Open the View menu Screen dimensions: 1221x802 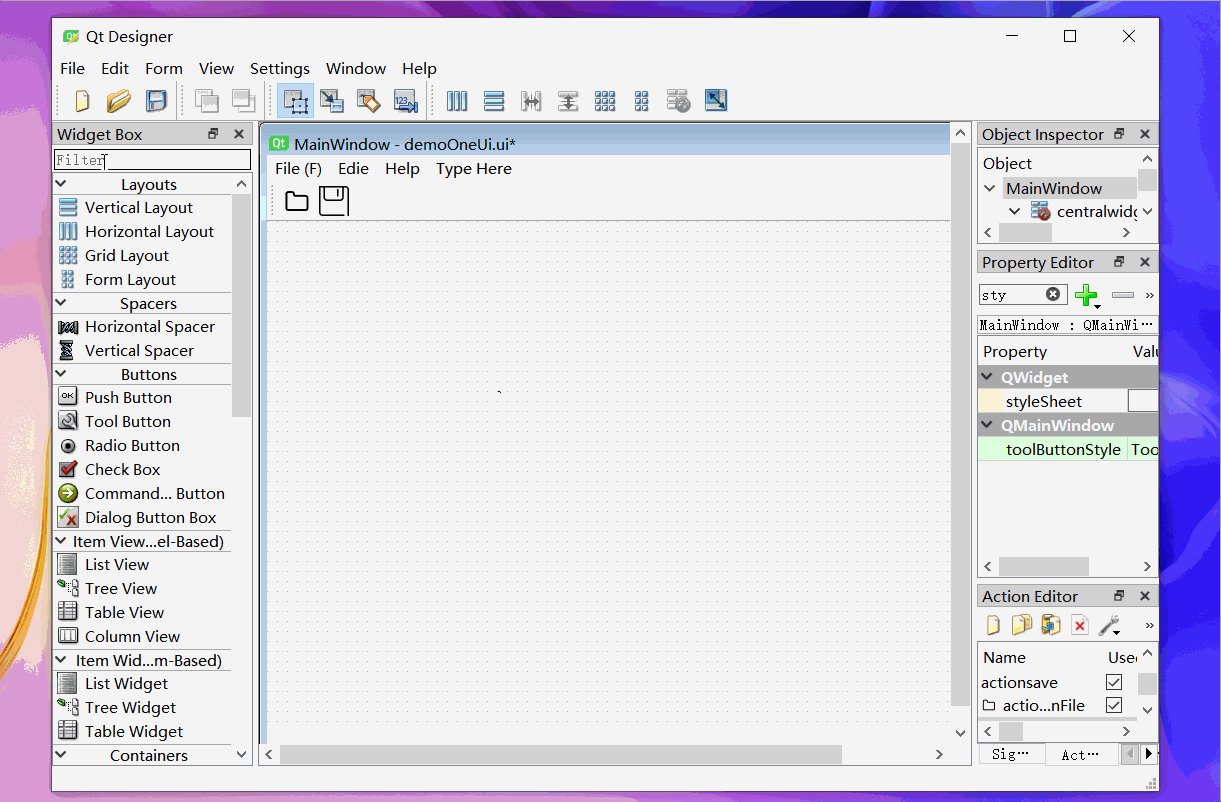(216, 68)
